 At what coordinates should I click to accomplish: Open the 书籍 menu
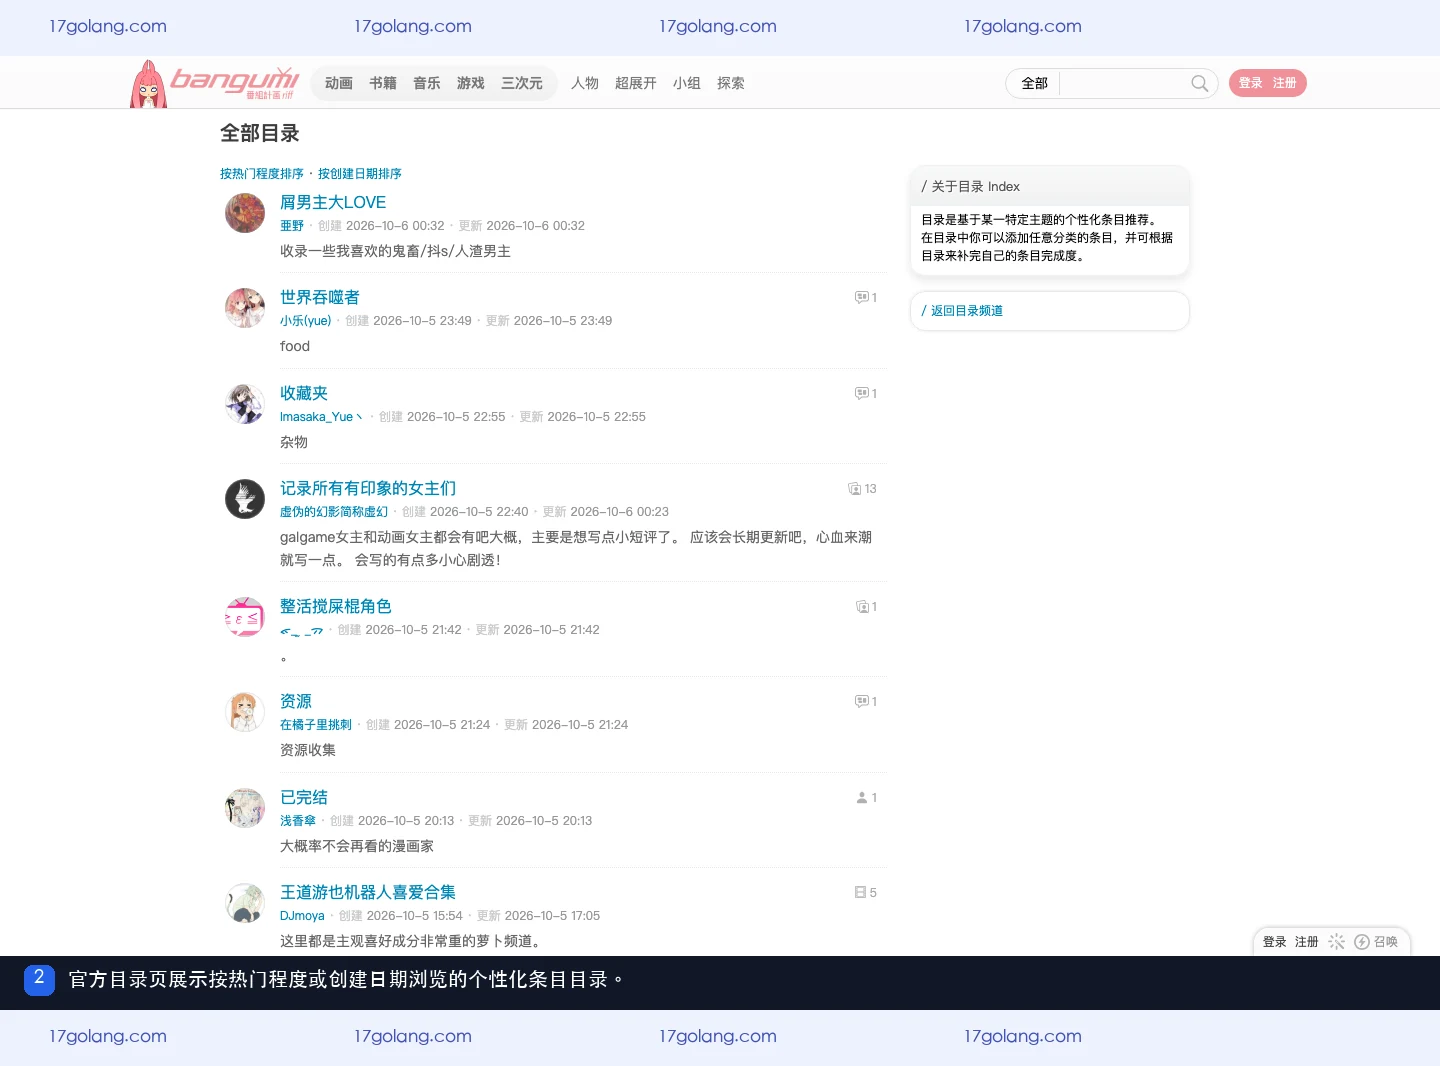[x=383, y=83]
